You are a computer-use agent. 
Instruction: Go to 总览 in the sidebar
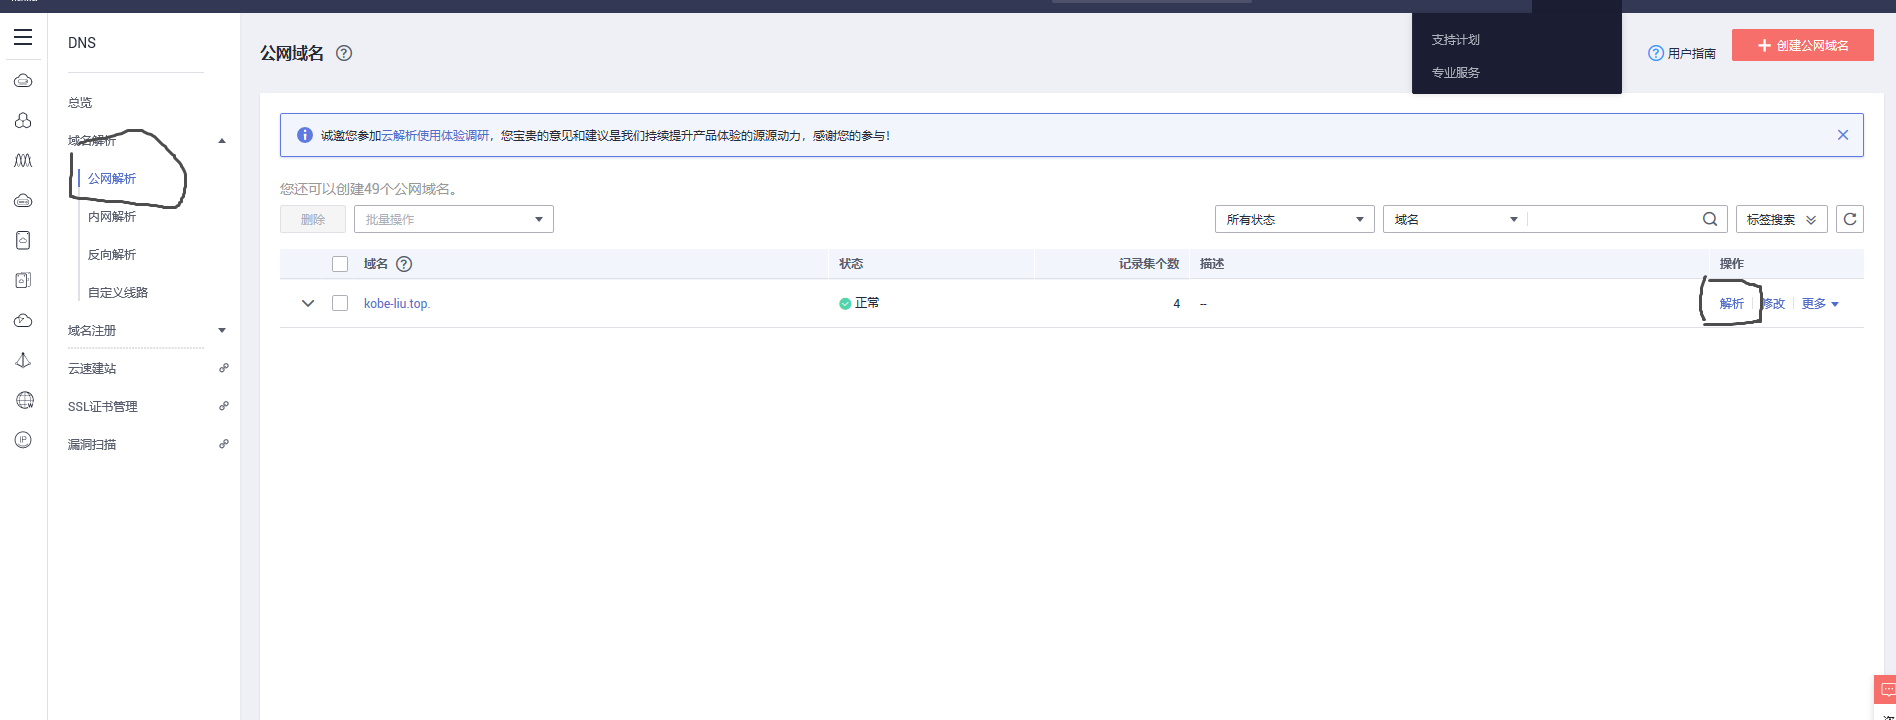point(80,103)
